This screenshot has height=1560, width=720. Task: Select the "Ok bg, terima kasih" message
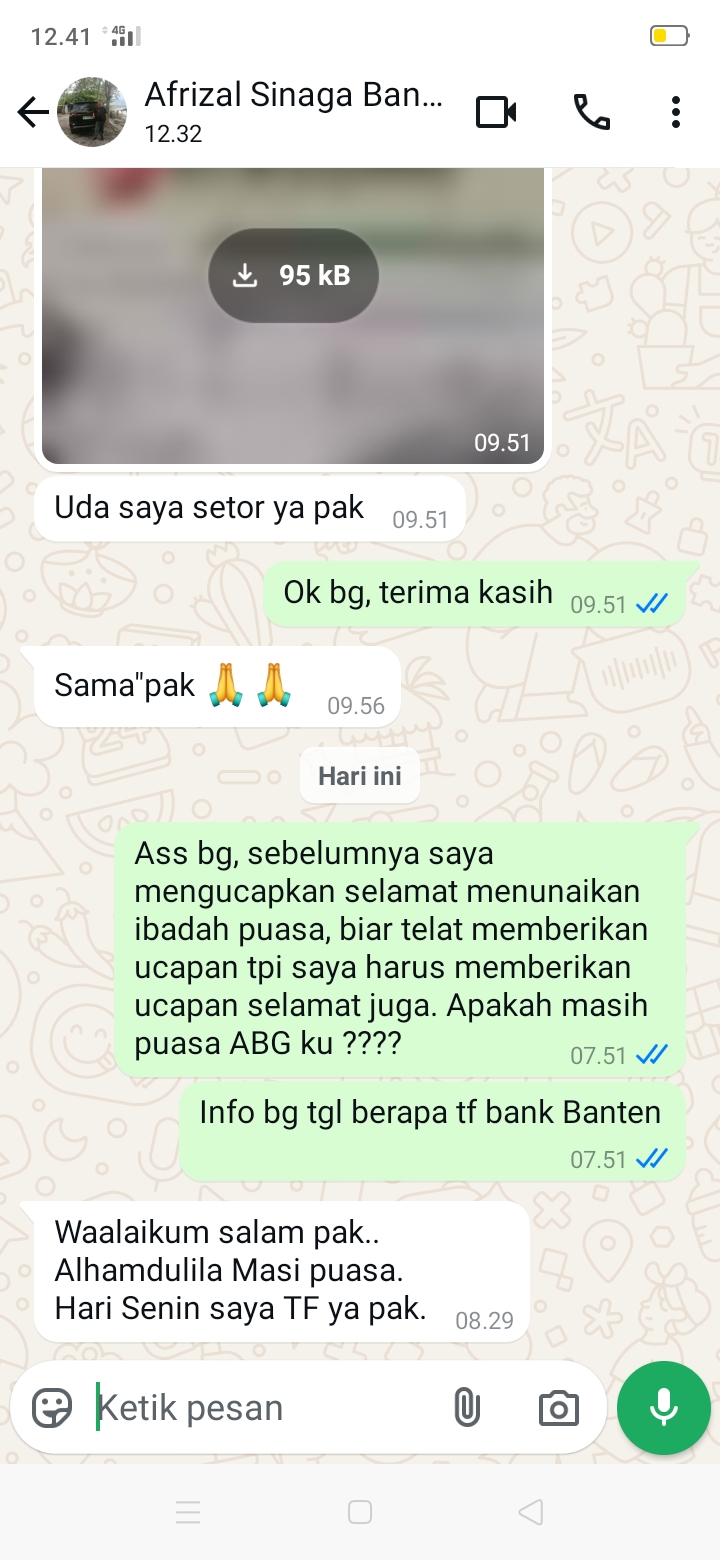(475, 595)
